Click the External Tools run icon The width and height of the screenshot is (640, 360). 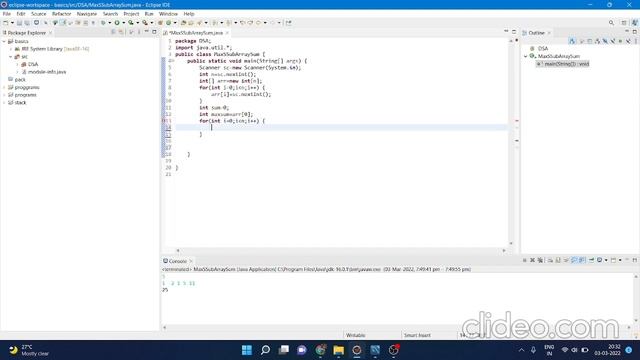145,23
